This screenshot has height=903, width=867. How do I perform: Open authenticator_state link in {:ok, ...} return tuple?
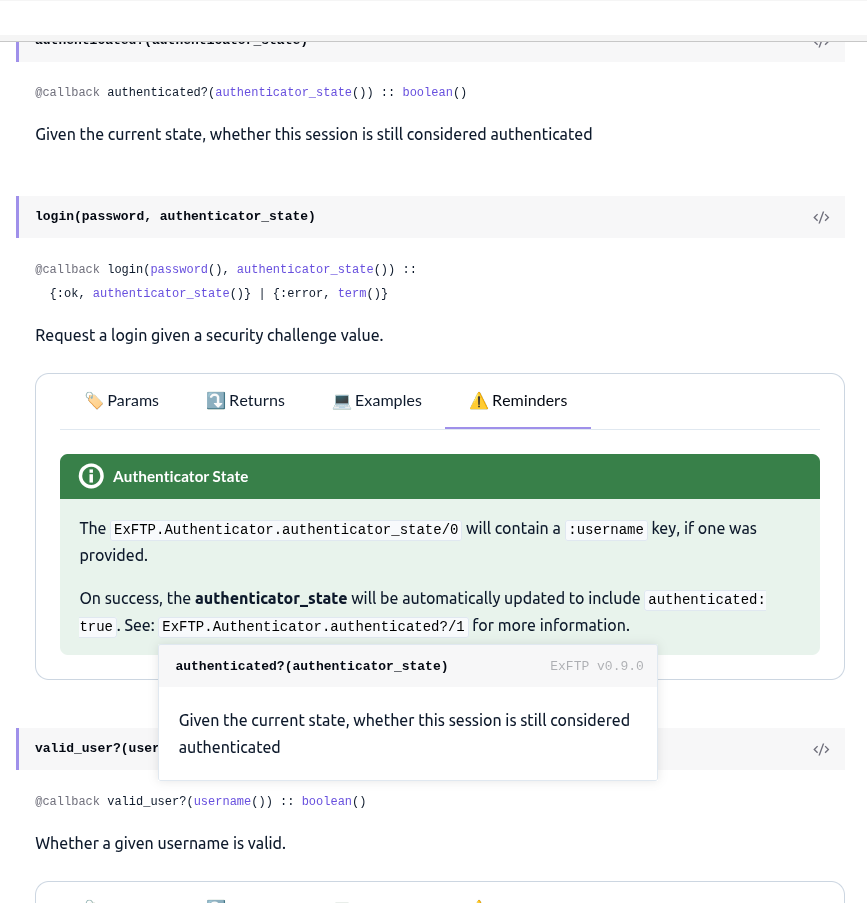click(x=161, y=293)
